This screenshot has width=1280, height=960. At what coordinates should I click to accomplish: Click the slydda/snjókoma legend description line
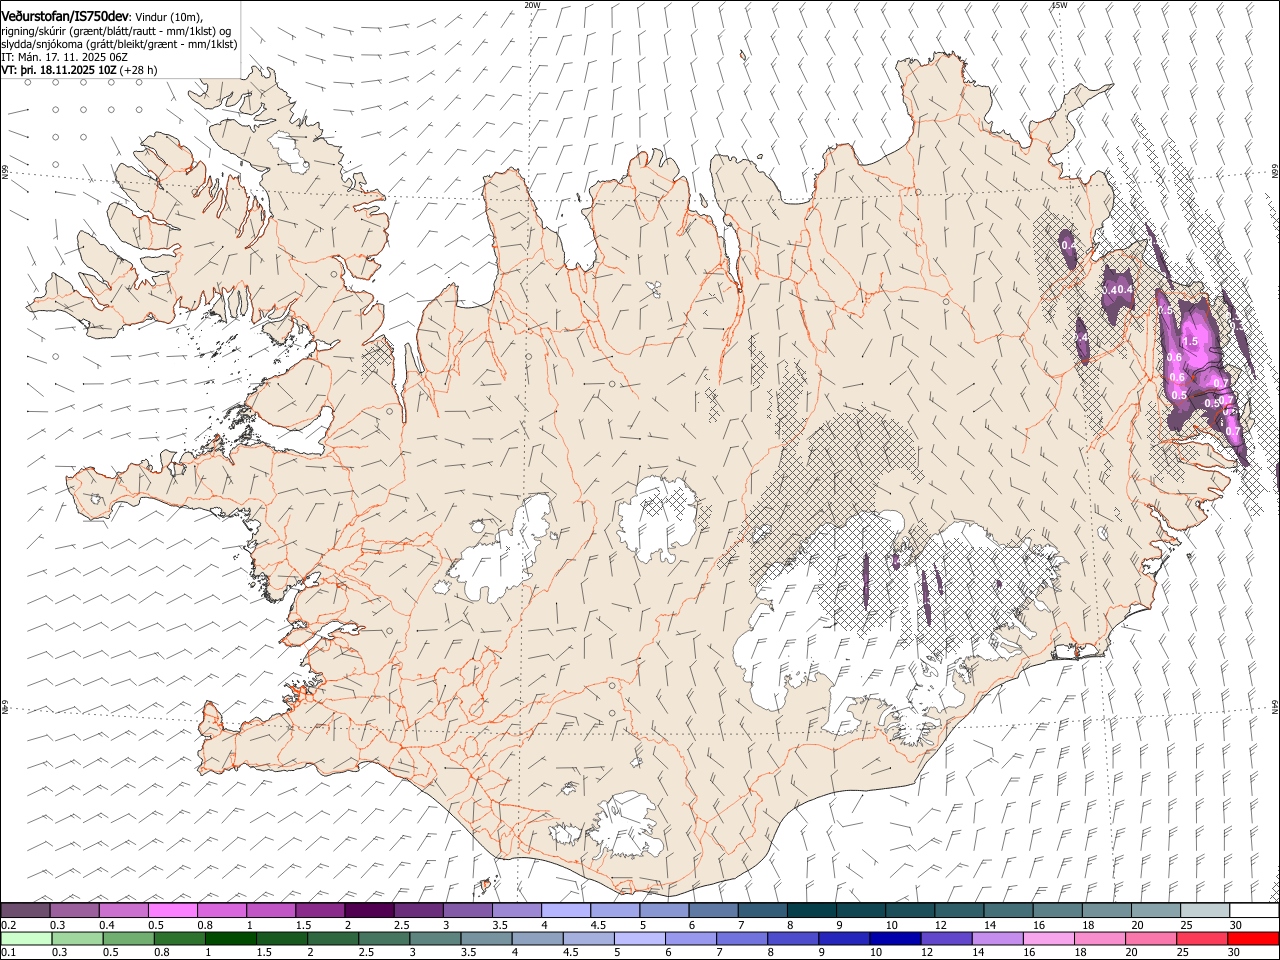[x=119, y=44]
